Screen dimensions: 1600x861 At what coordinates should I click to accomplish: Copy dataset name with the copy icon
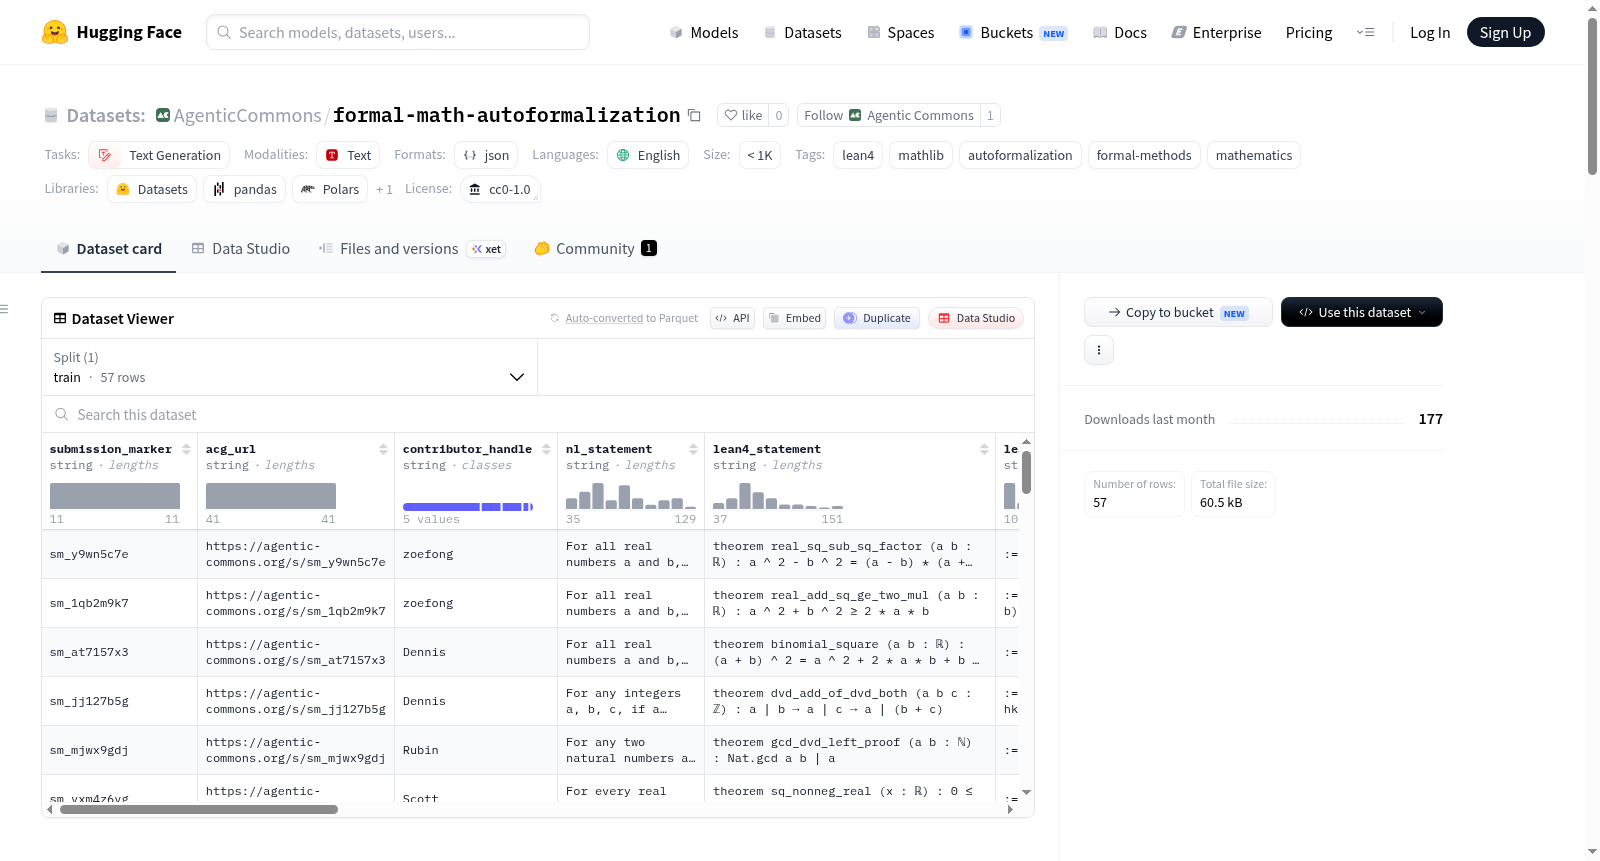tap(694, 116)
